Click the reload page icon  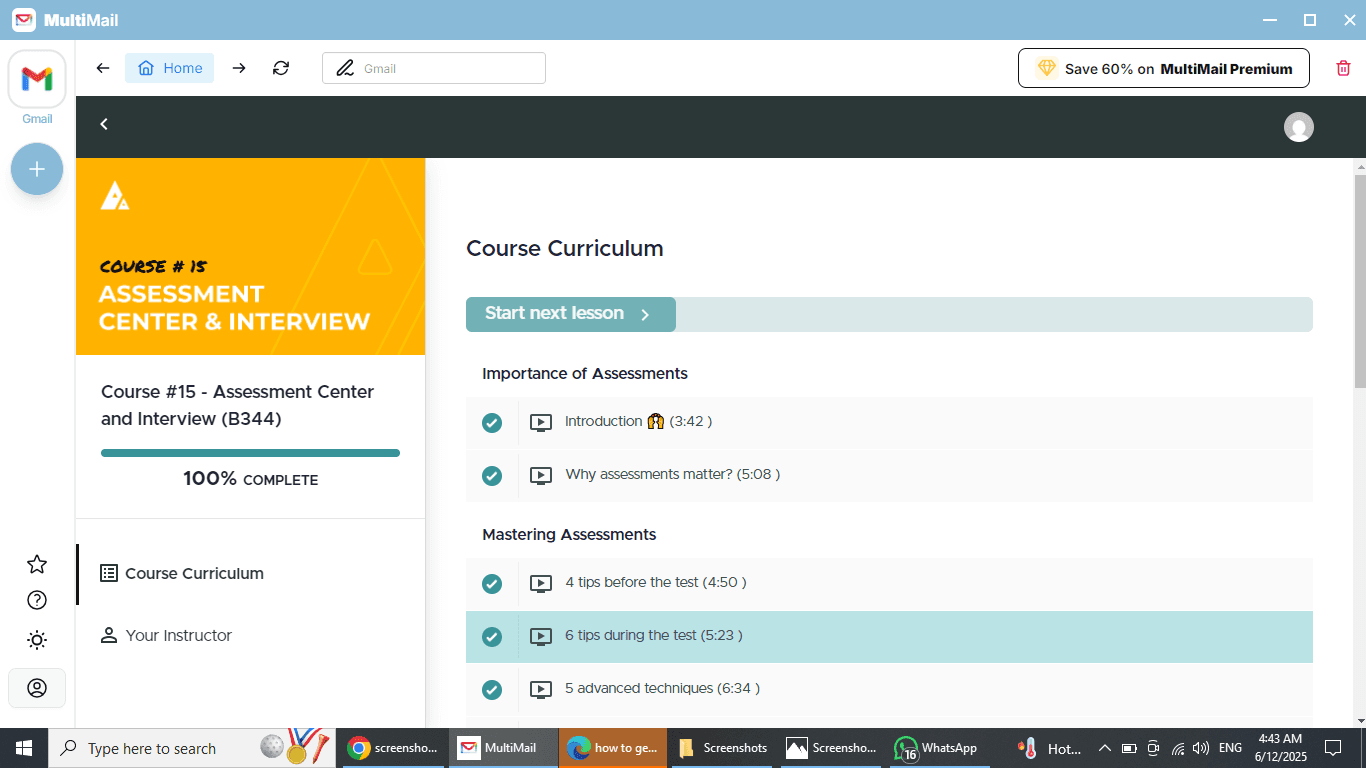click(281, 68)
